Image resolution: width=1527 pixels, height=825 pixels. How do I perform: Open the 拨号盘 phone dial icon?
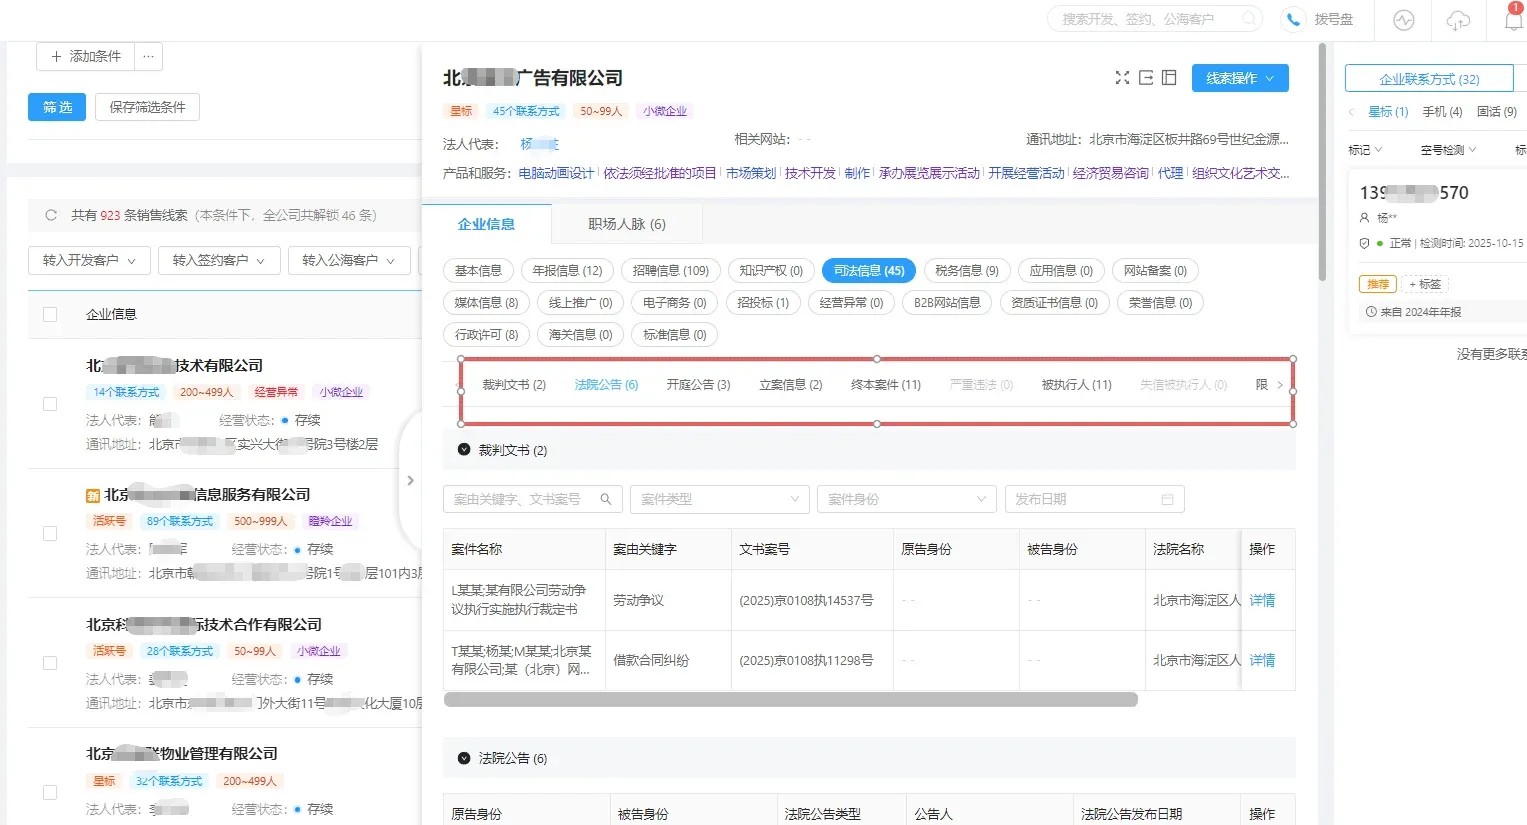click(1293, 19)
